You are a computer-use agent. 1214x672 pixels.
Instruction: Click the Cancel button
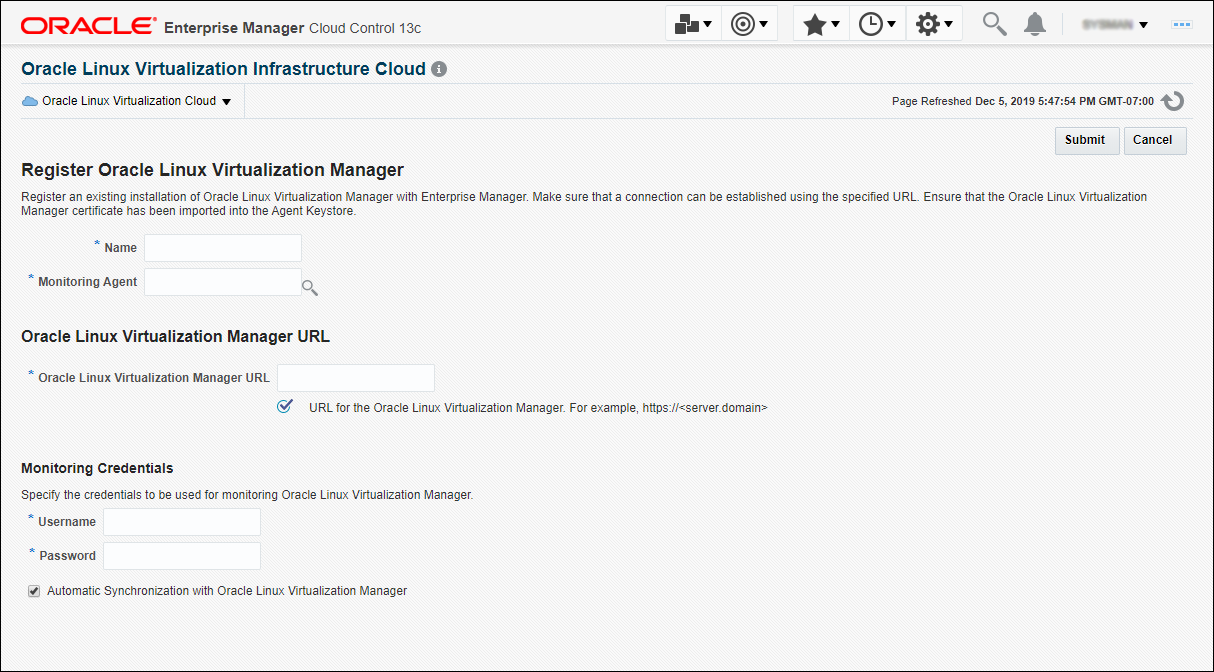click(1154, 140)
